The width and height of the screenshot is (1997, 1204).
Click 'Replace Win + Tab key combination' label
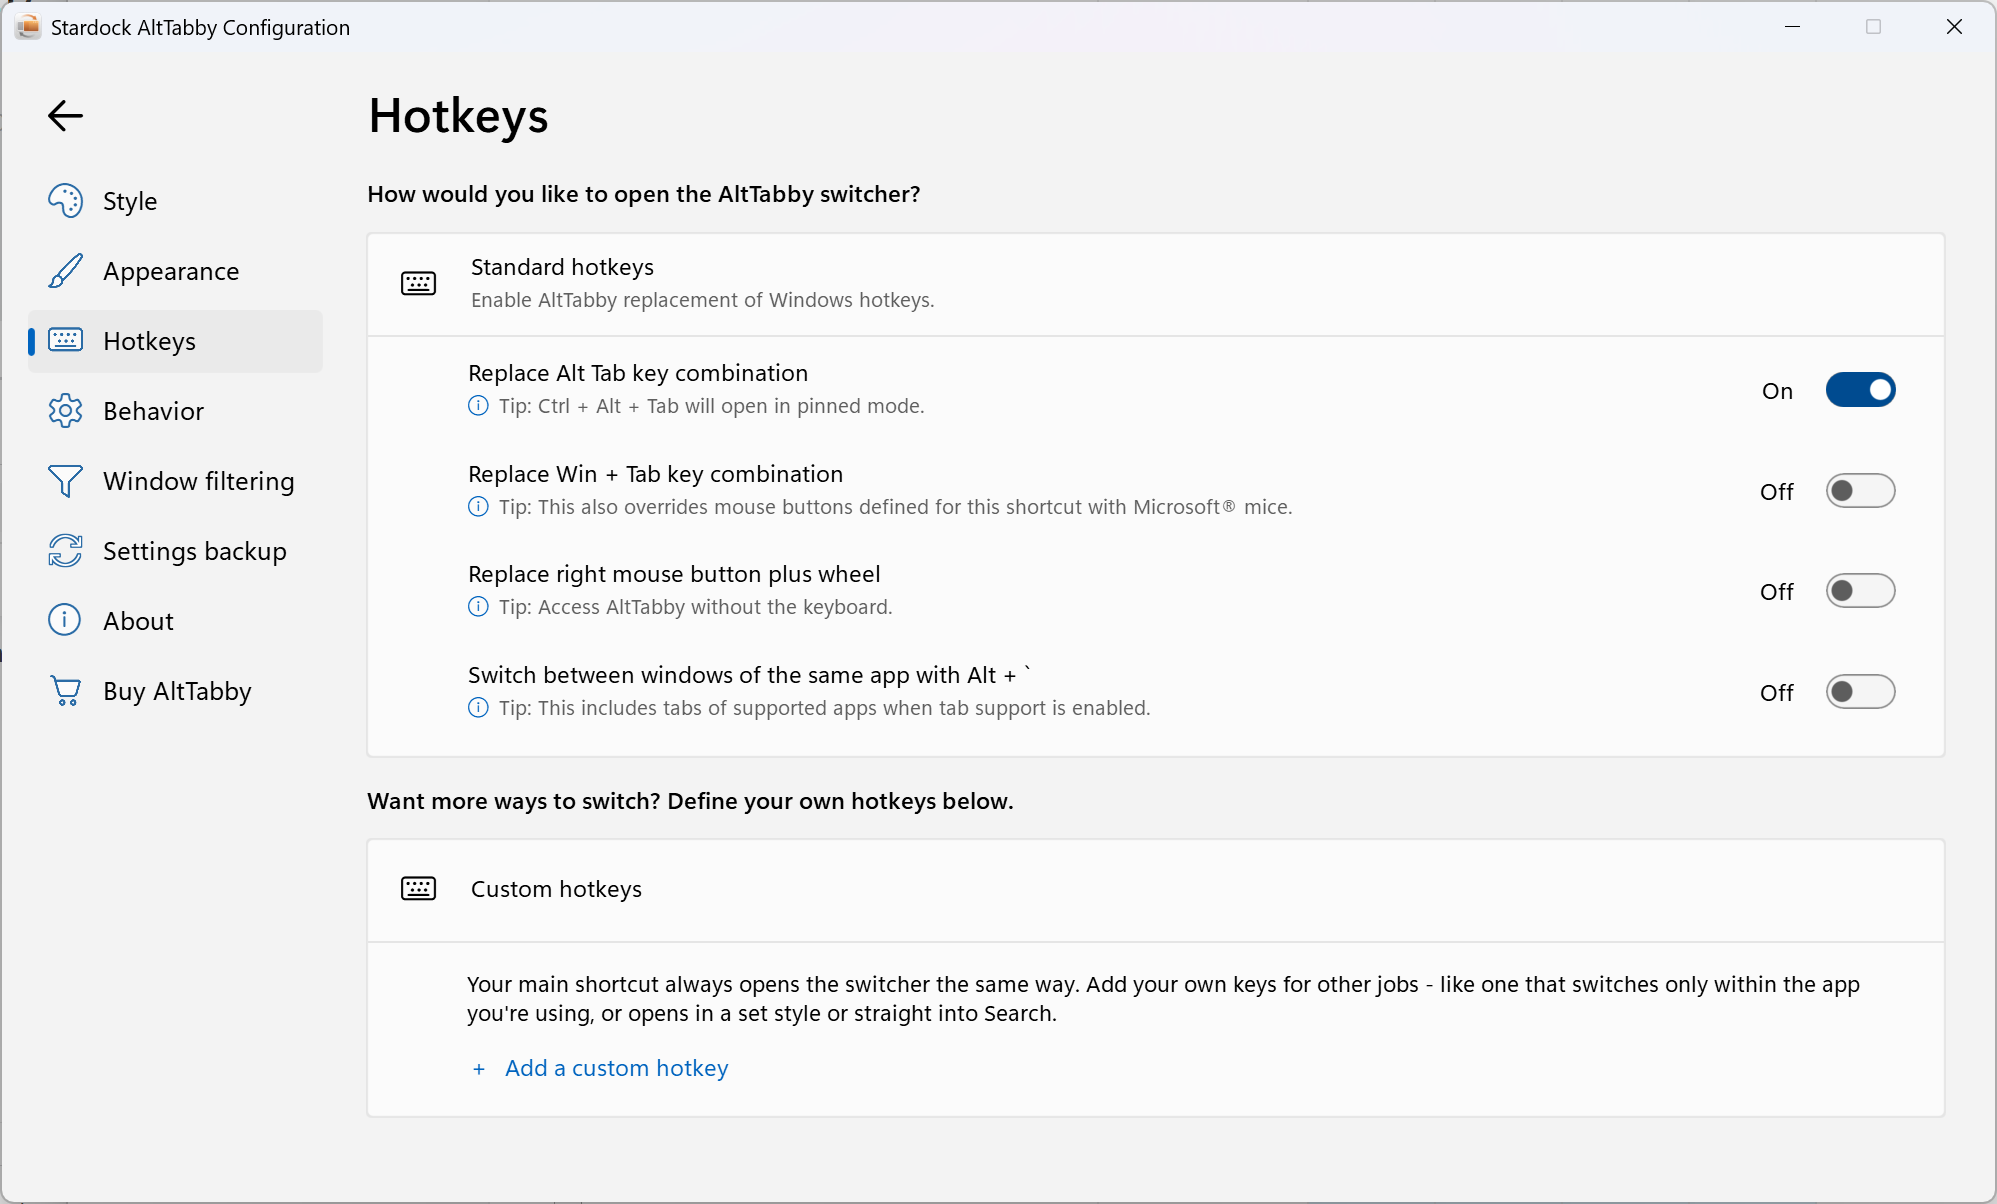tap(655, 474)
